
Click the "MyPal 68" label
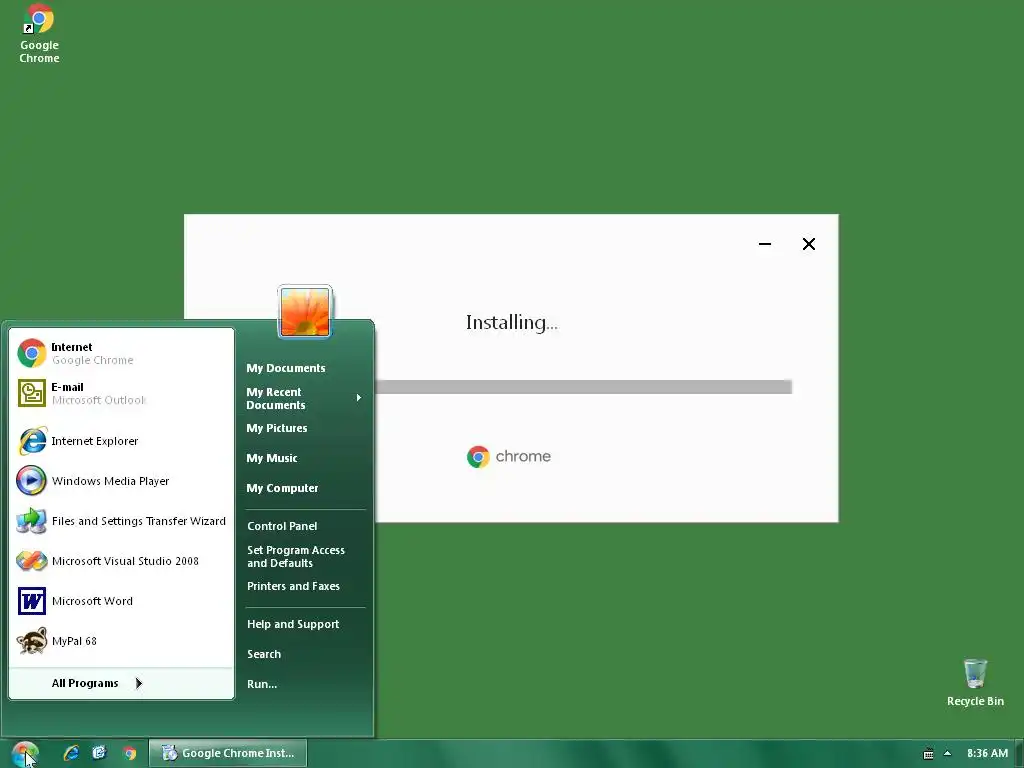tap(74, 641)
